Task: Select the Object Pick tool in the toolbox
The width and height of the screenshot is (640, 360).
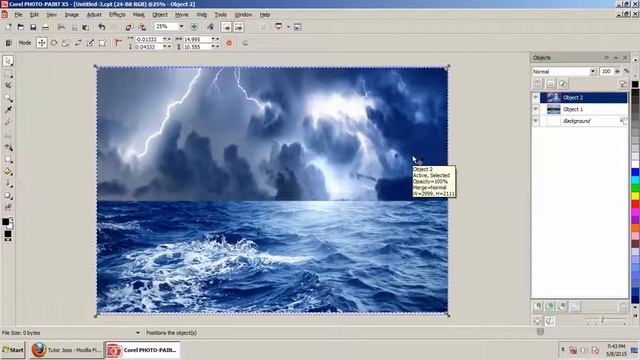Action: coord(8,61)
